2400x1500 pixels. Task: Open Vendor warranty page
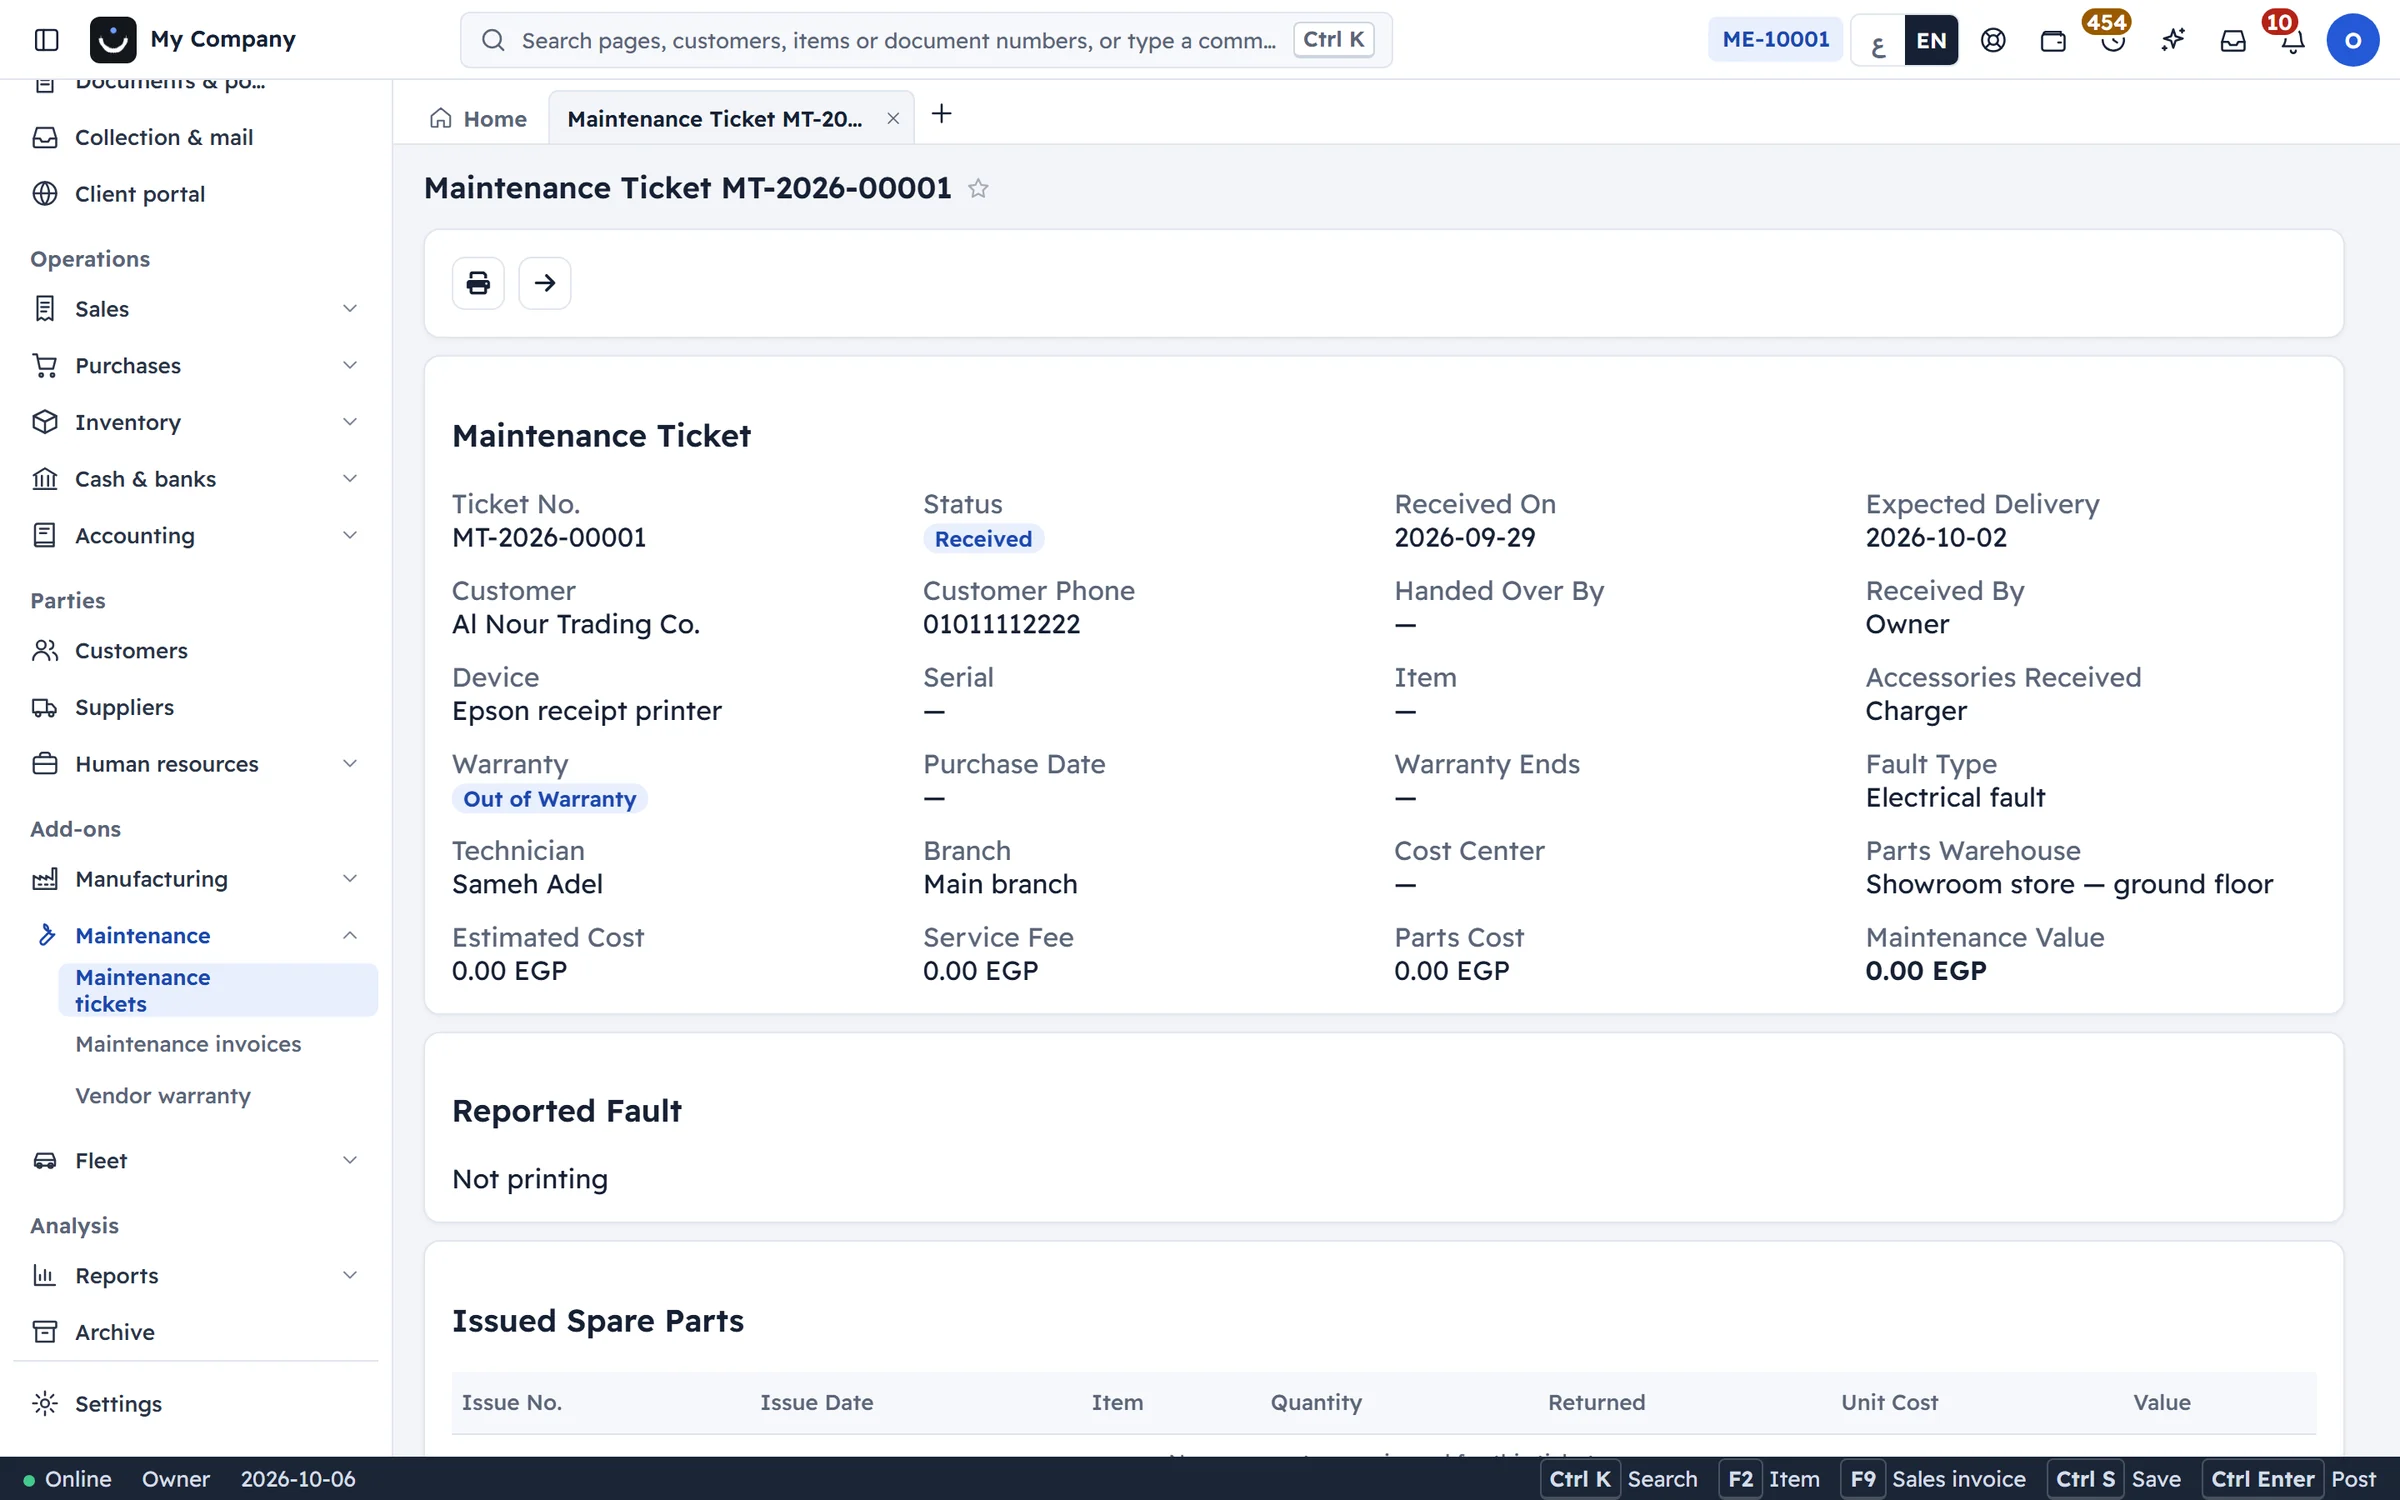tap(218, 1096)
